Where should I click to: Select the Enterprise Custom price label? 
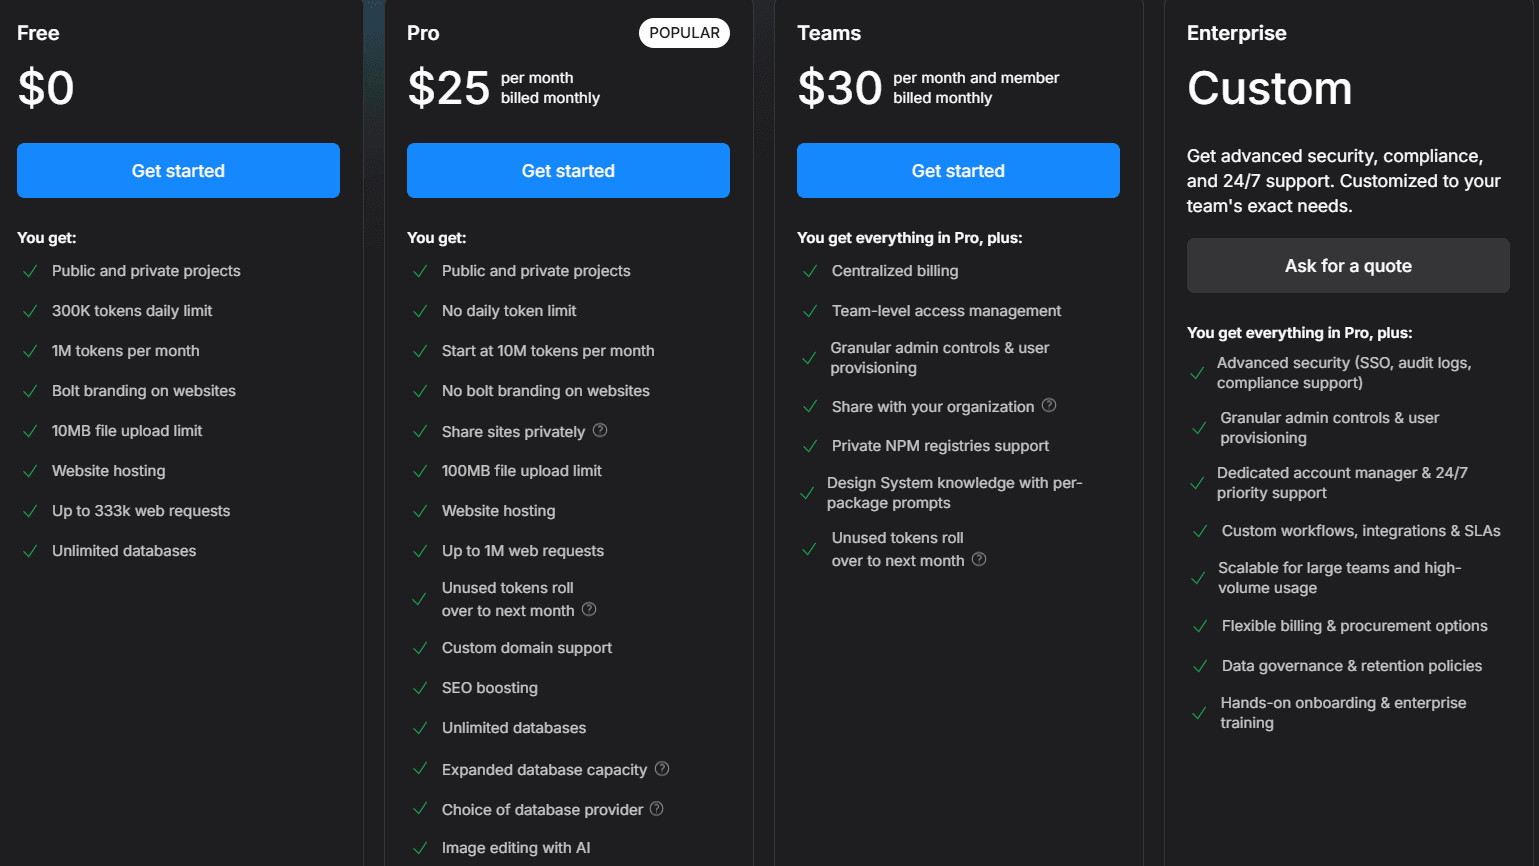click(1269, 89)
